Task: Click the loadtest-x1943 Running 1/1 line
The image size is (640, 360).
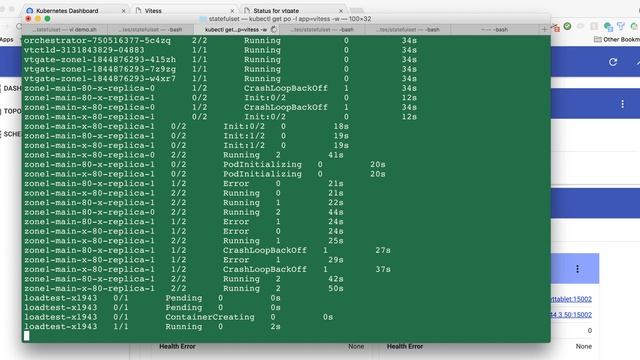Action: (152, 327)
